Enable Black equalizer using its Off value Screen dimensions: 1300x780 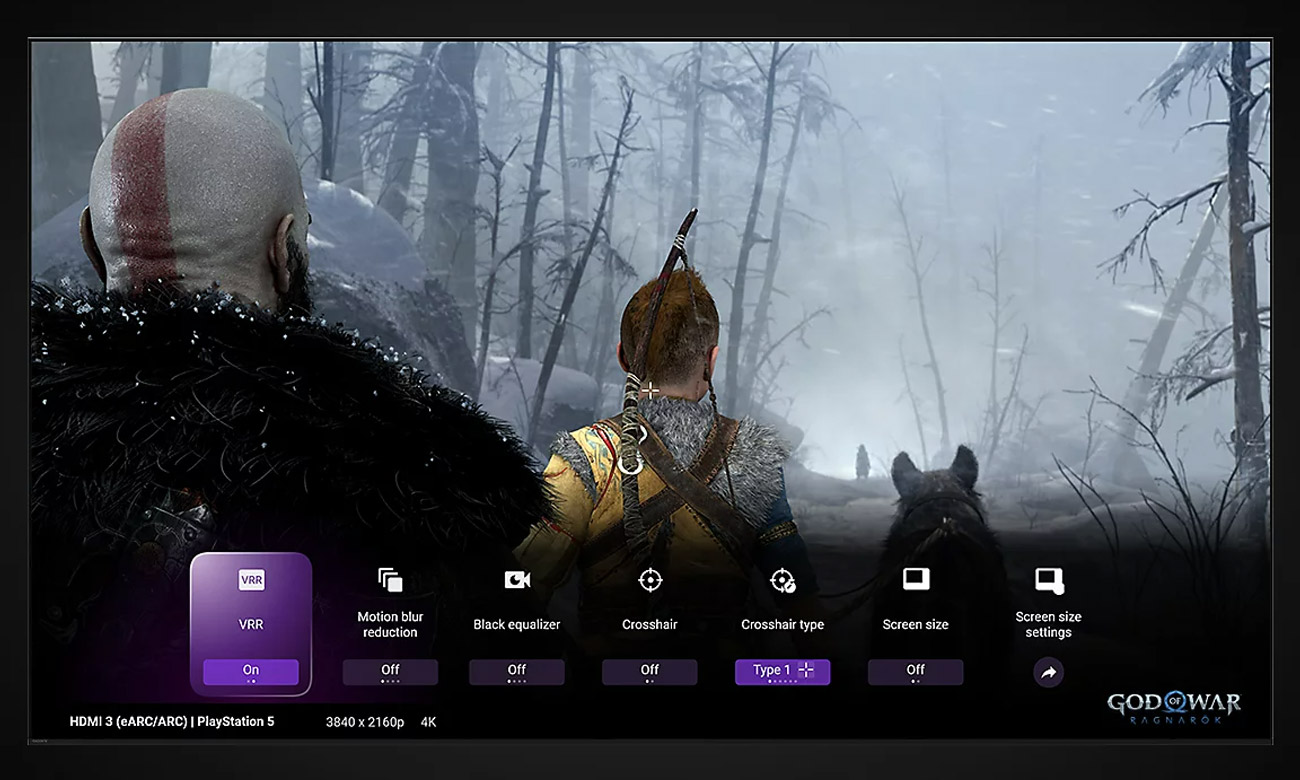516,671
